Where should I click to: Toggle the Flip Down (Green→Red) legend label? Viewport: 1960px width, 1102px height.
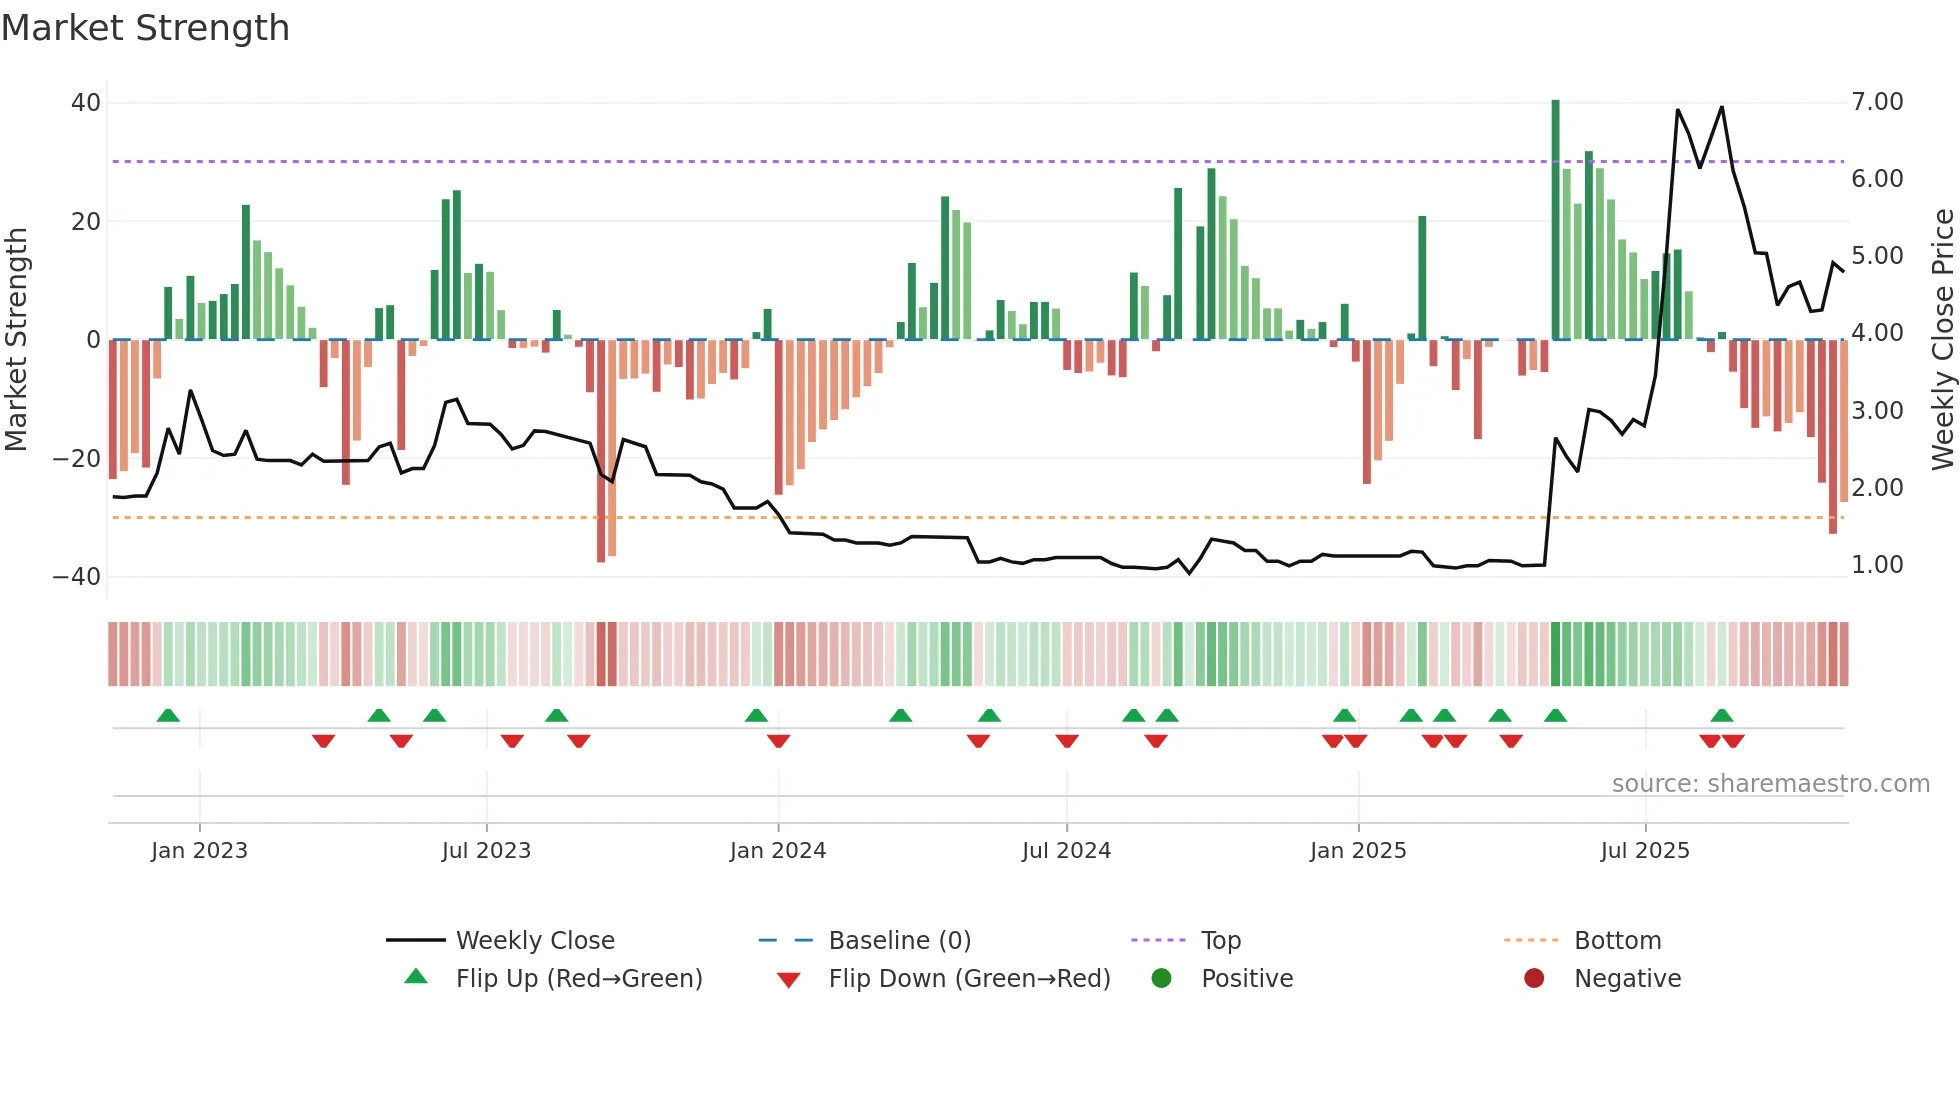click(x=969, y=978)
